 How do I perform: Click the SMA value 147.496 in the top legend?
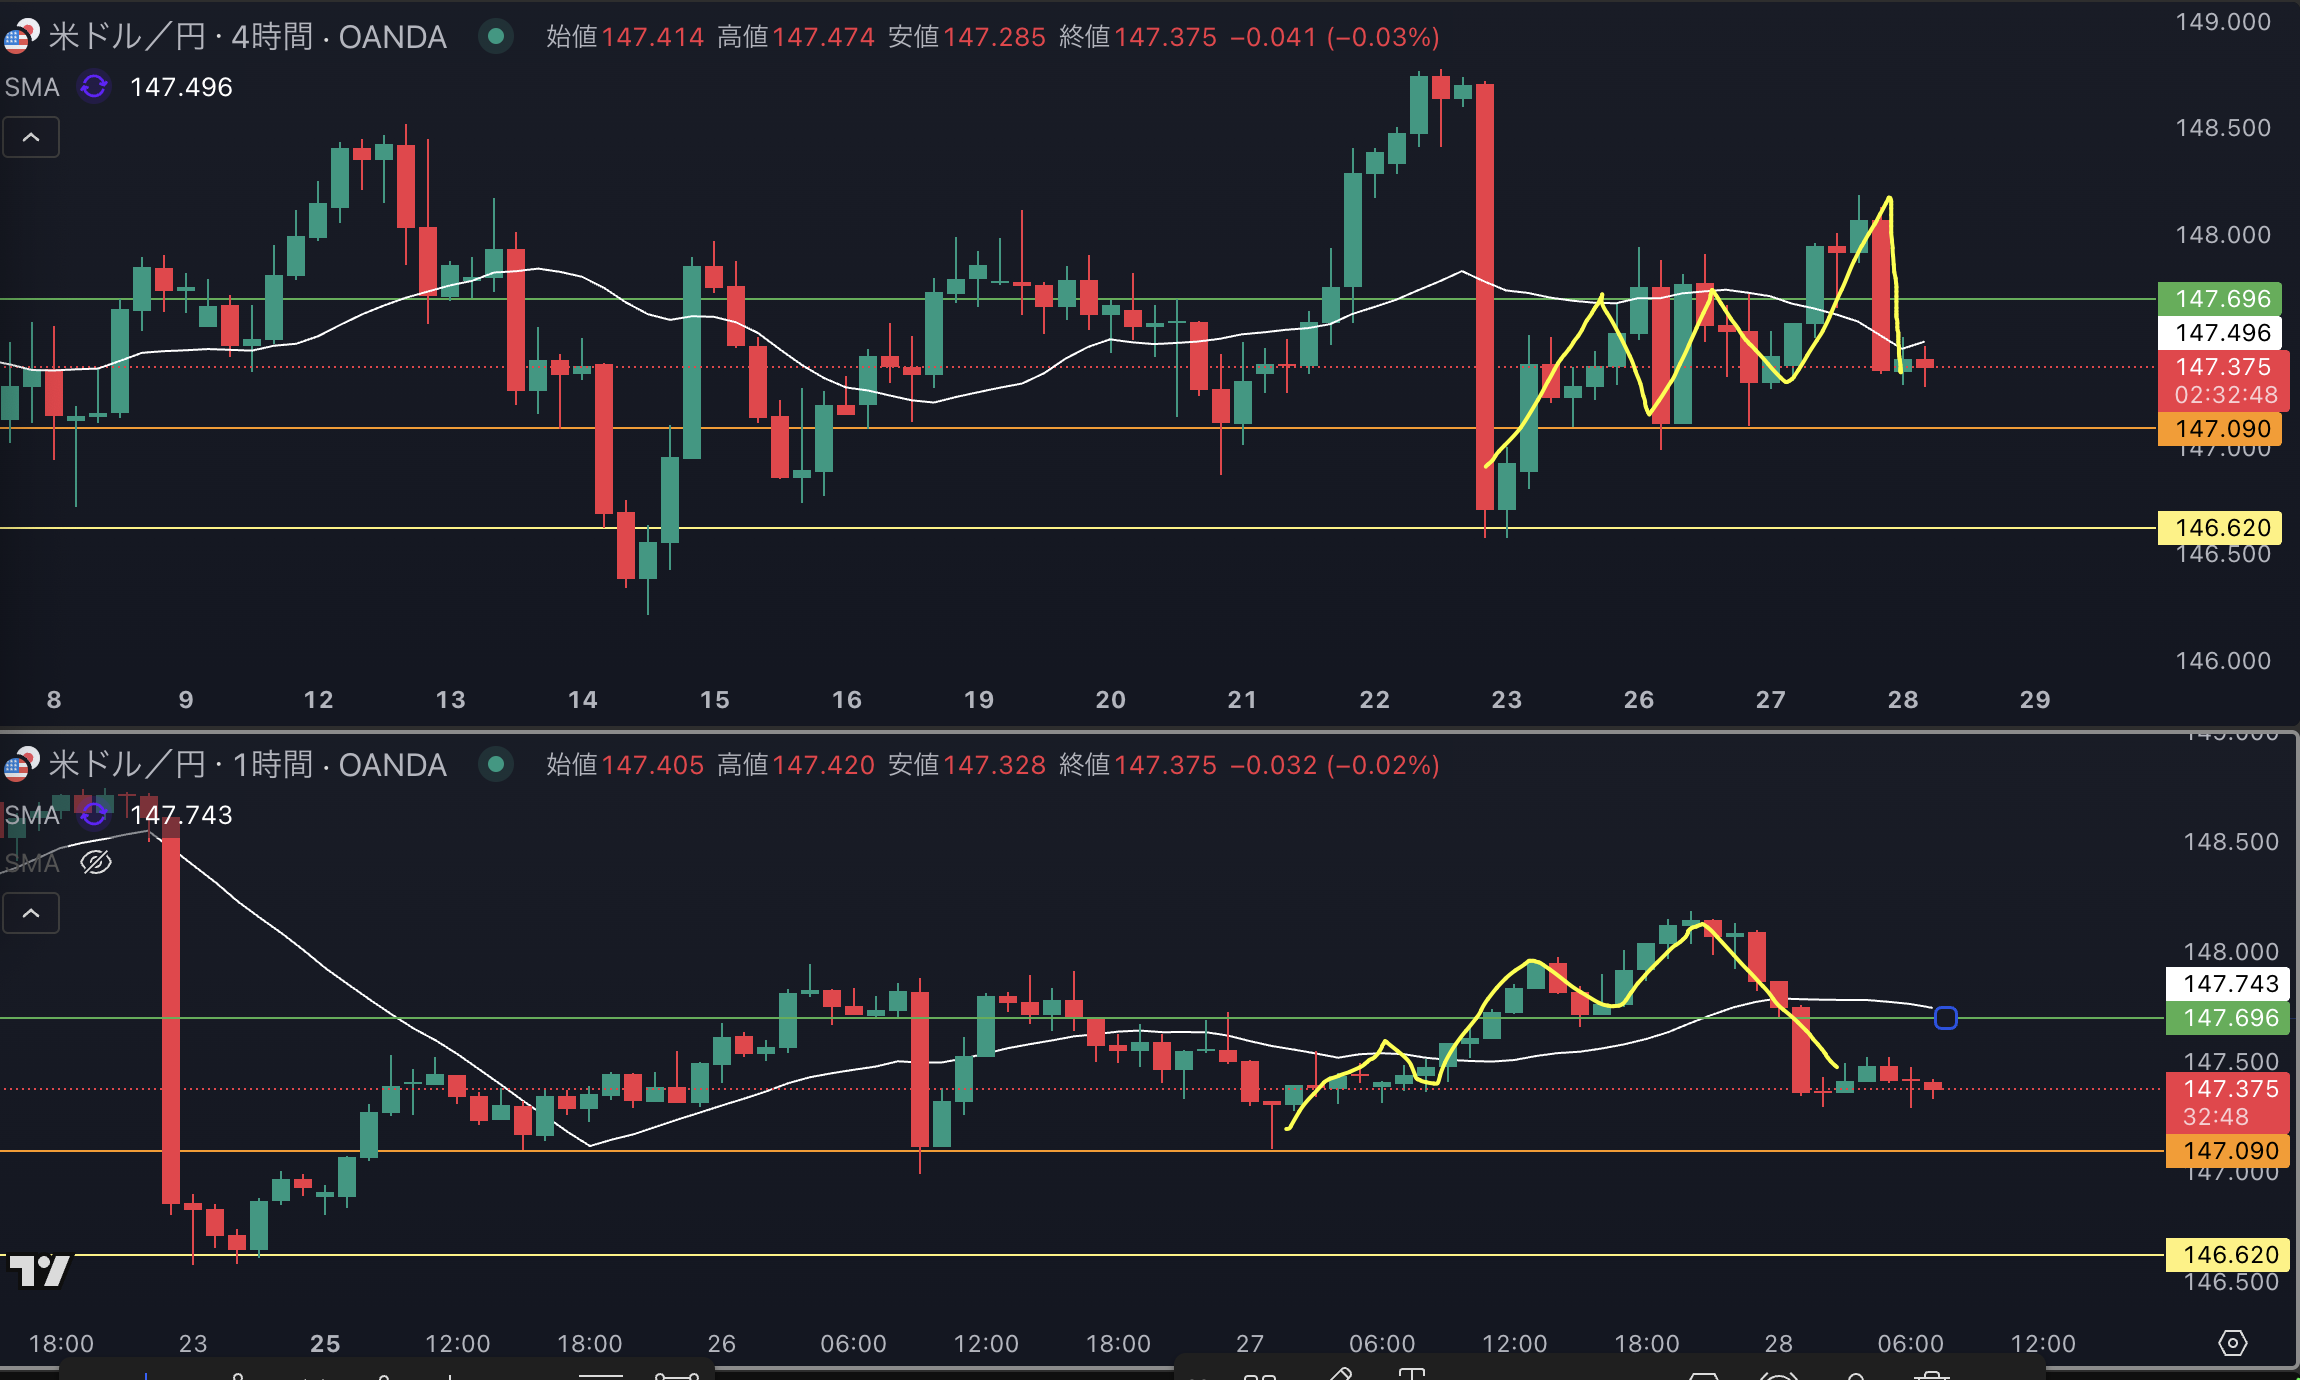tap(181, 87)
